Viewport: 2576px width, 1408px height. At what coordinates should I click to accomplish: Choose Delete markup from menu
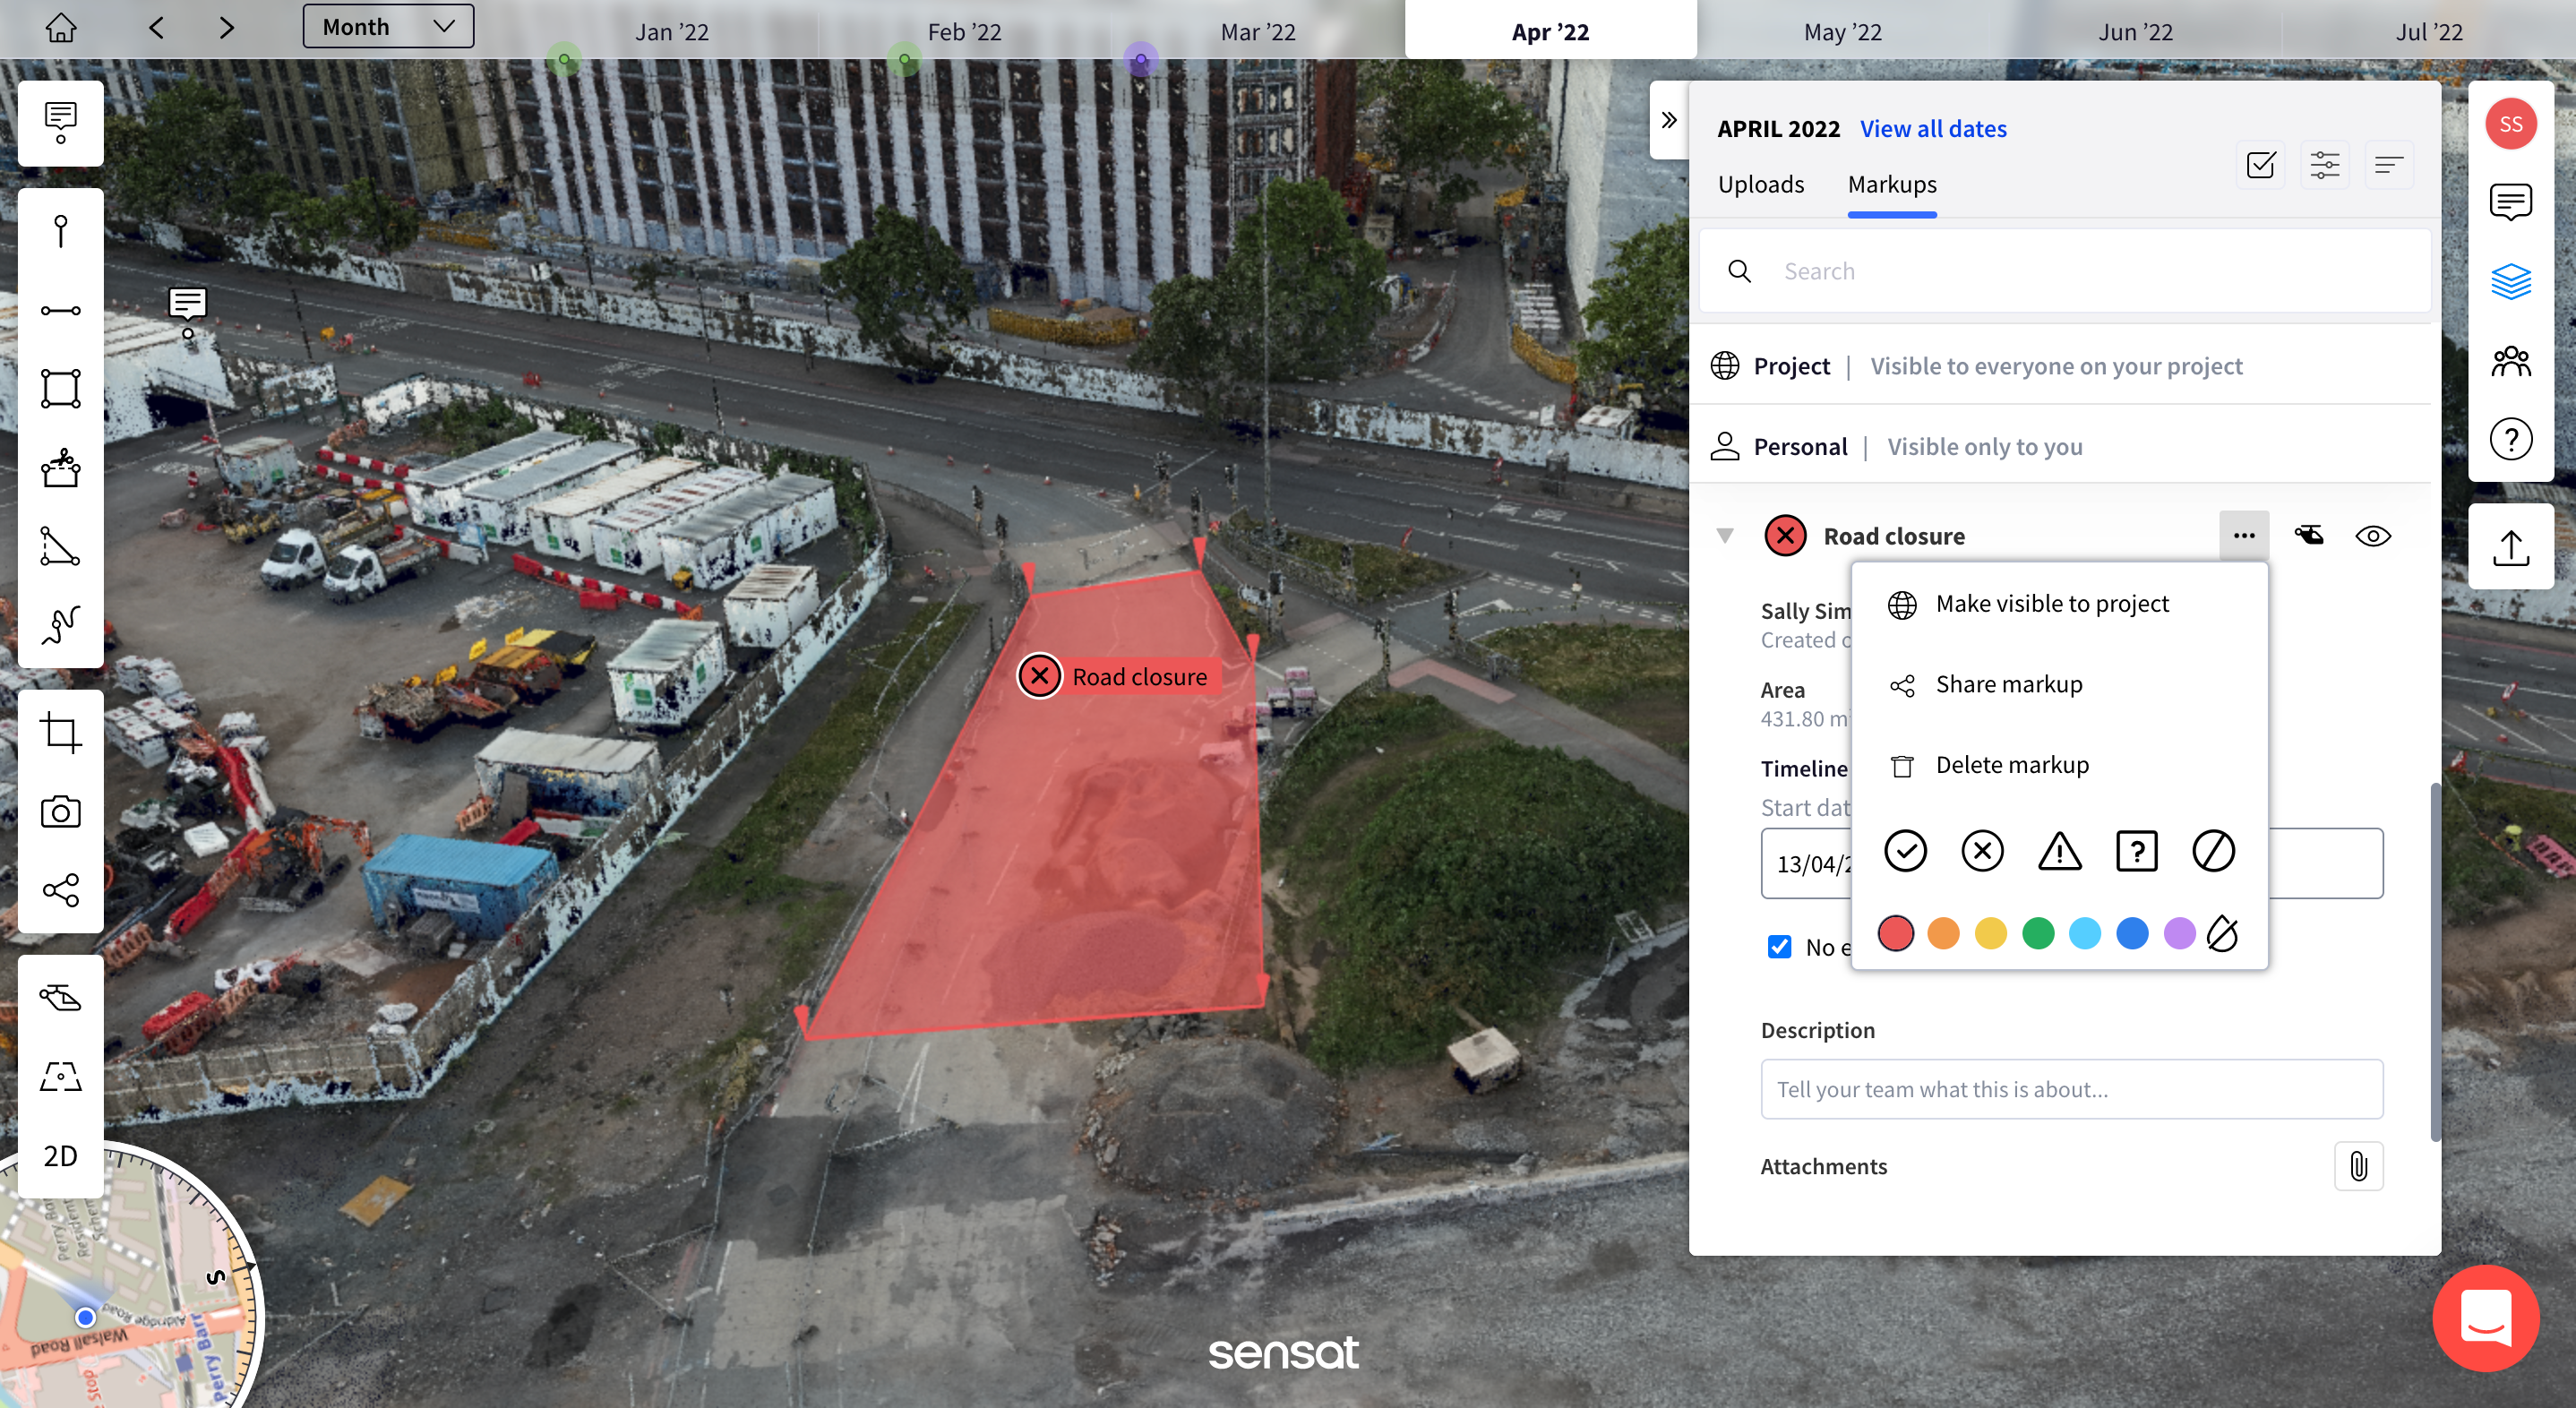(x=2011, y=765)
